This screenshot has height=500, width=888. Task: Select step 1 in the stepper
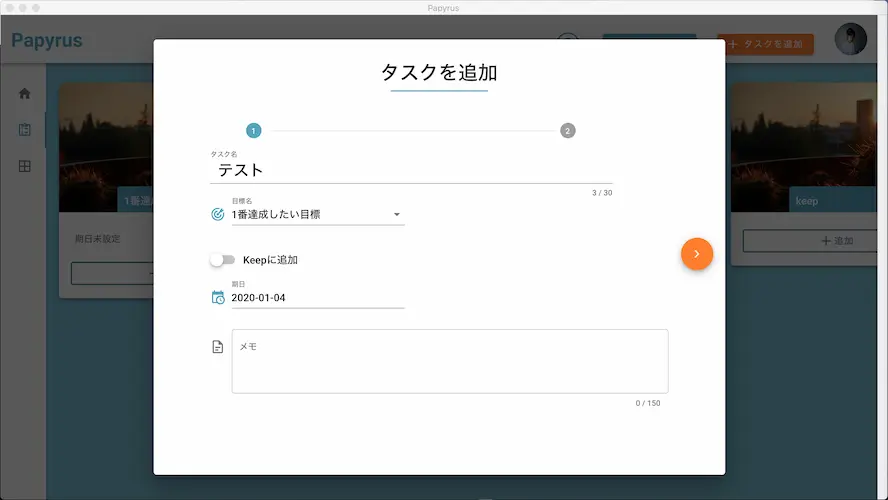click(253, 131)
